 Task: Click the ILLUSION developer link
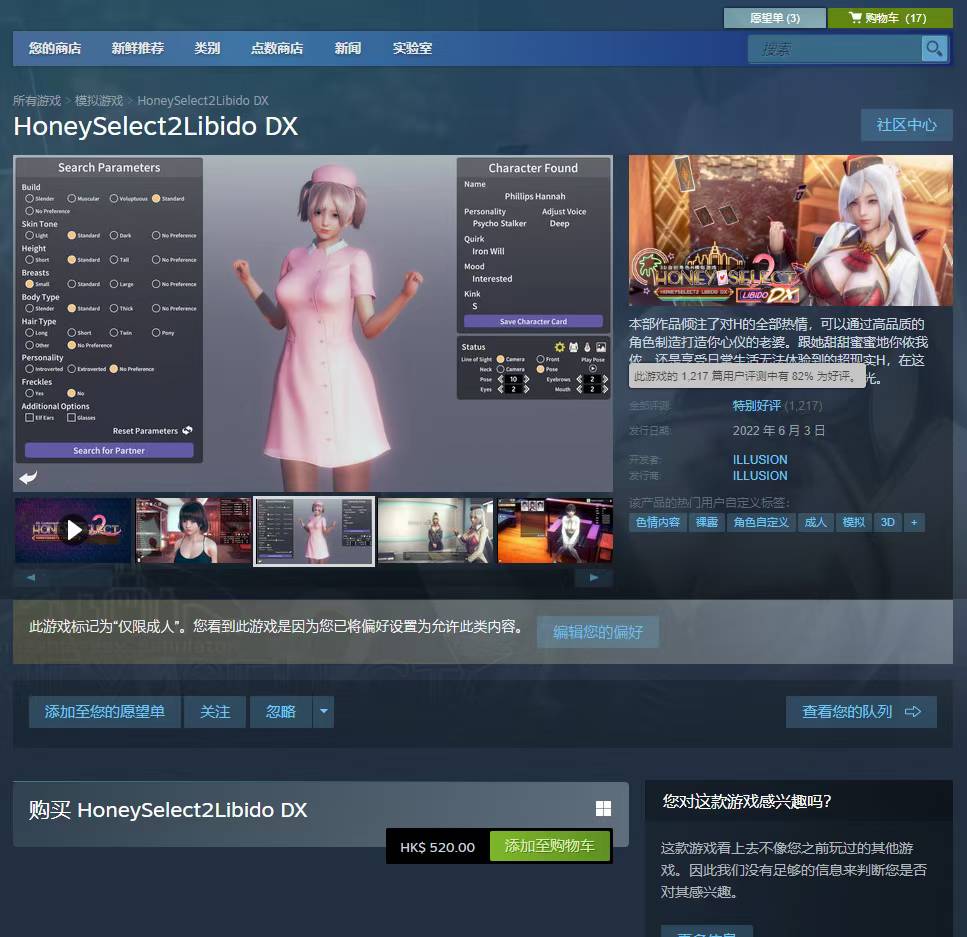coord(760,460)
